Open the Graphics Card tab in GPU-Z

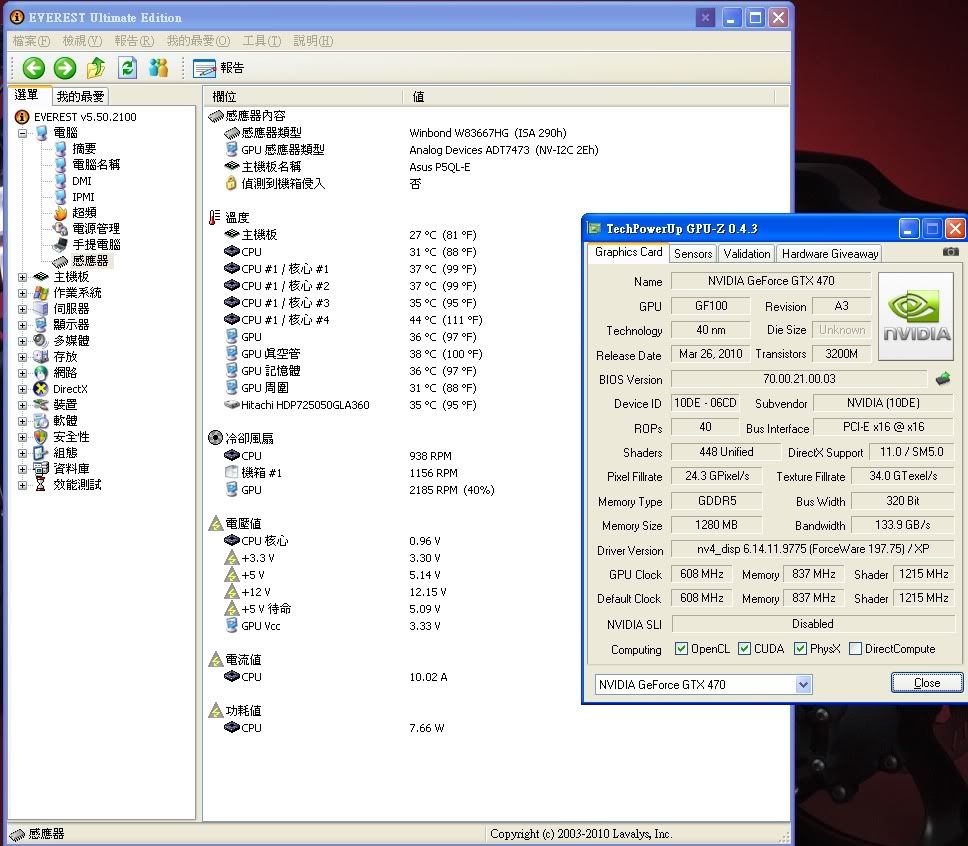(x=628, y=252)
